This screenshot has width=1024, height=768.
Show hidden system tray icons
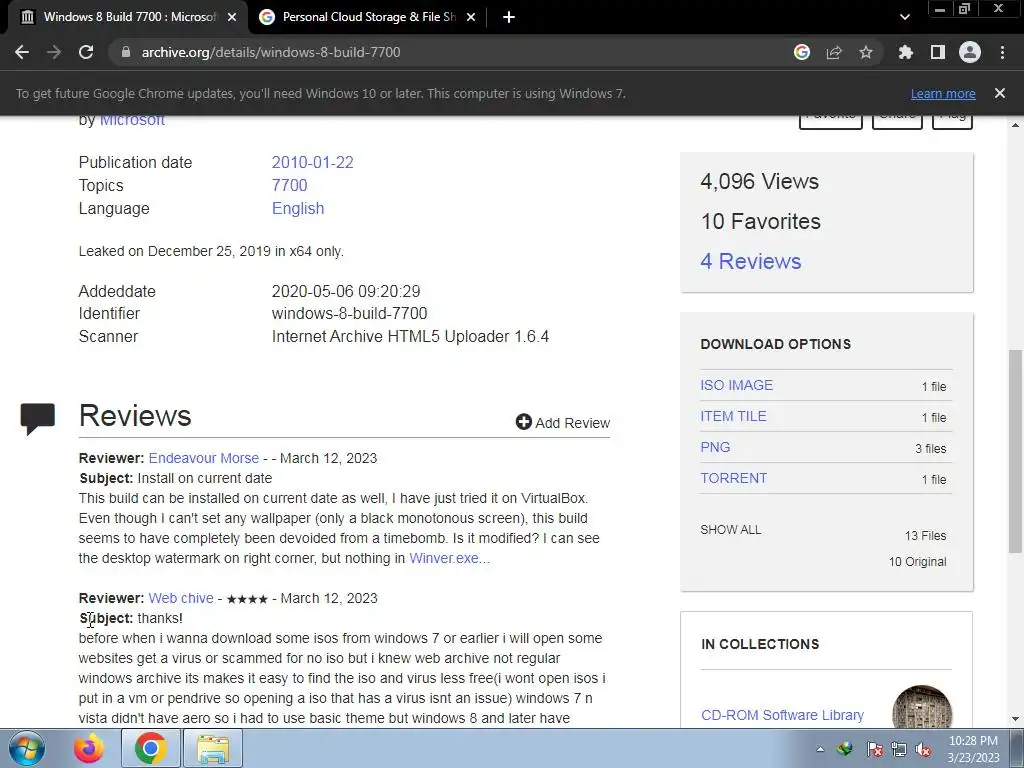[x=820, y=749]
